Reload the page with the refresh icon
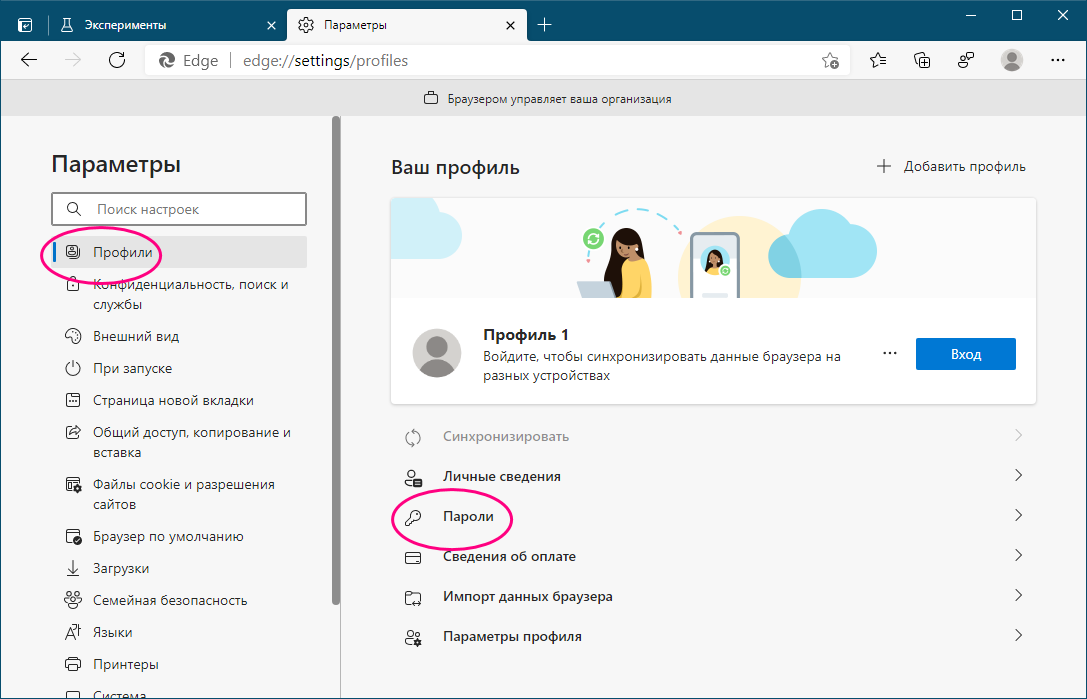 pyautogui.click(x=116, y=60)
